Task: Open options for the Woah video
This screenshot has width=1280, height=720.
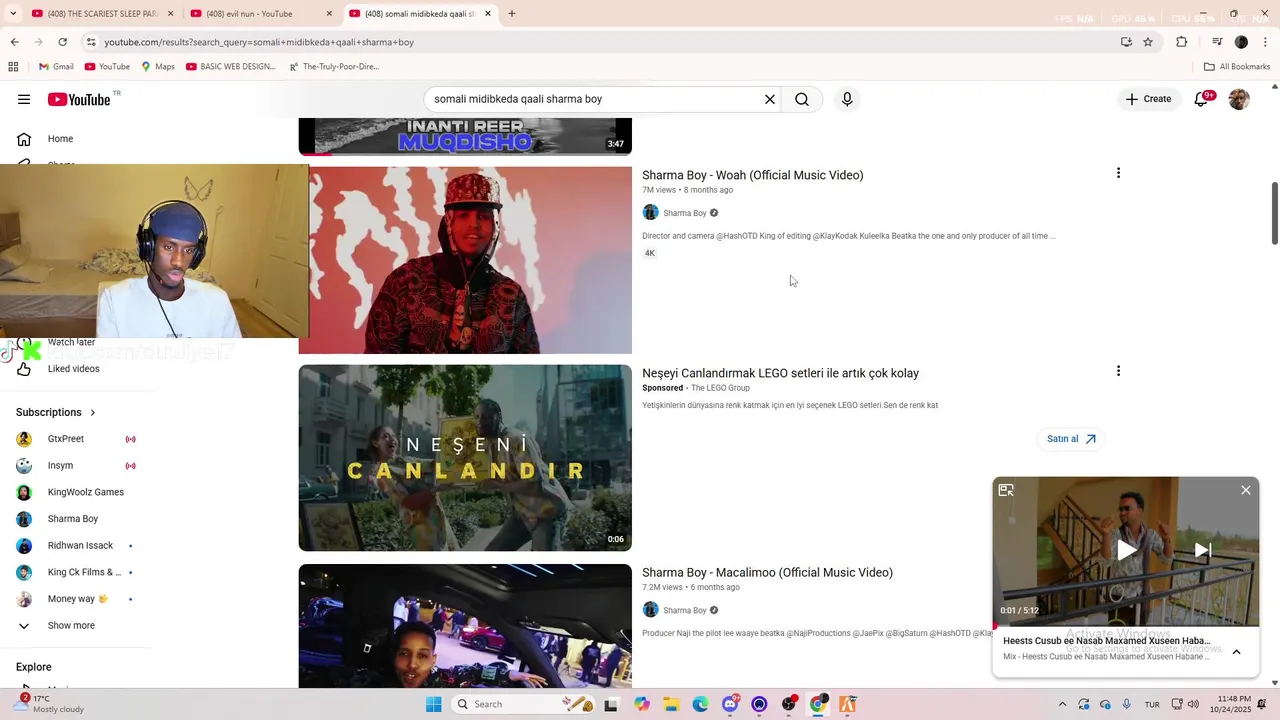Action: pos(1118,173)
